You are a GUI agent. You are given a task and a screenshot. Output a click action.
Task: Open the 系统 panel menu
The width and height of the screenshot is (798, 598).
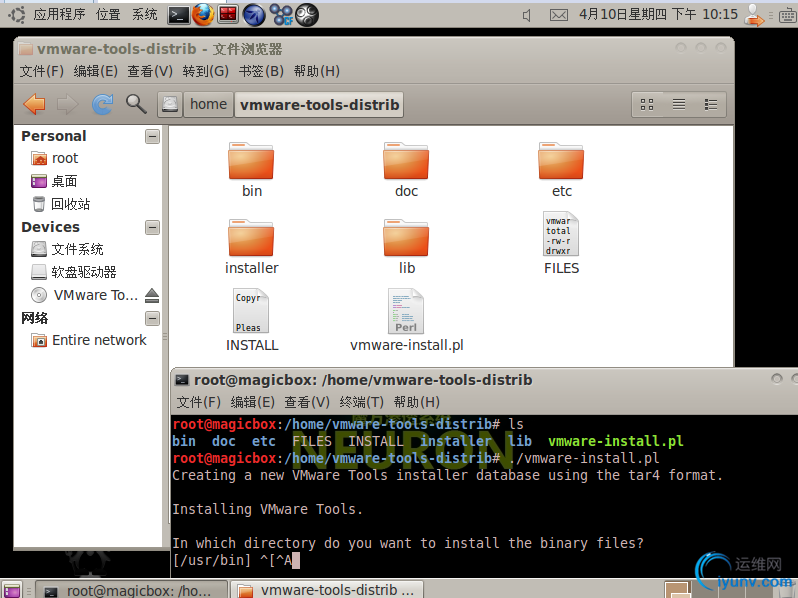click(x=145, y=14)
